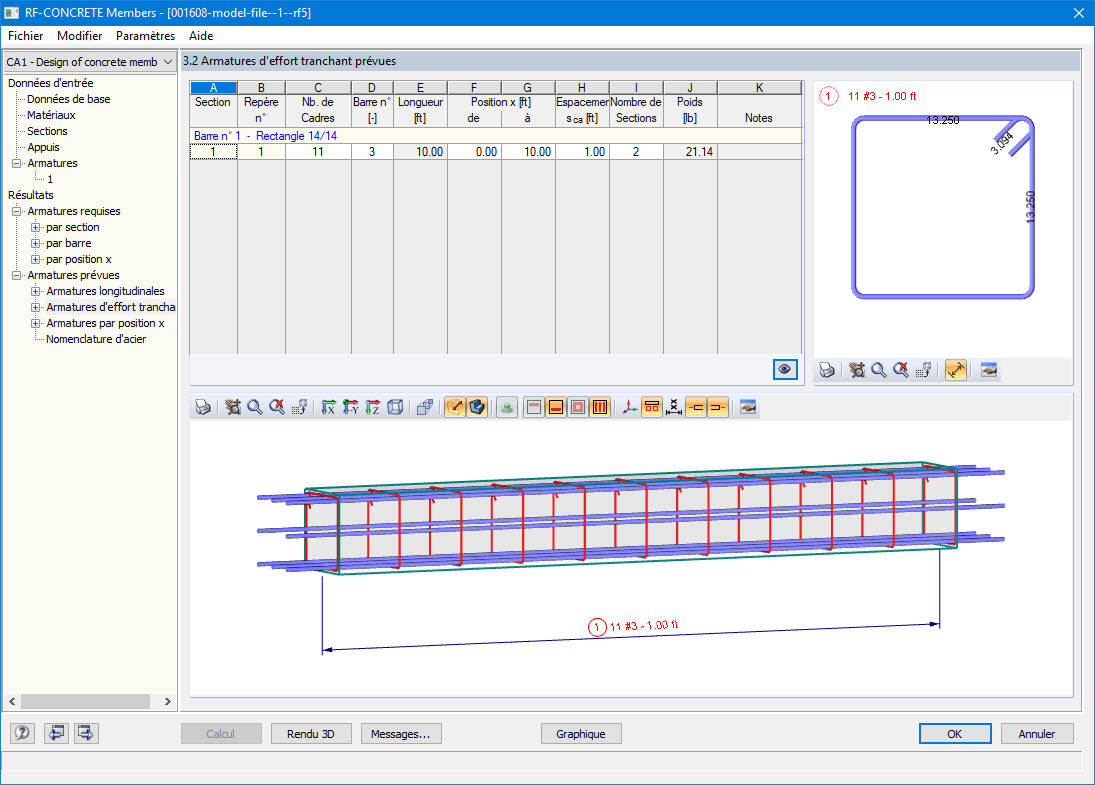Screen dimensions: 1095x785
Task: Open the Paramètres menu
Action: (145, 36)
